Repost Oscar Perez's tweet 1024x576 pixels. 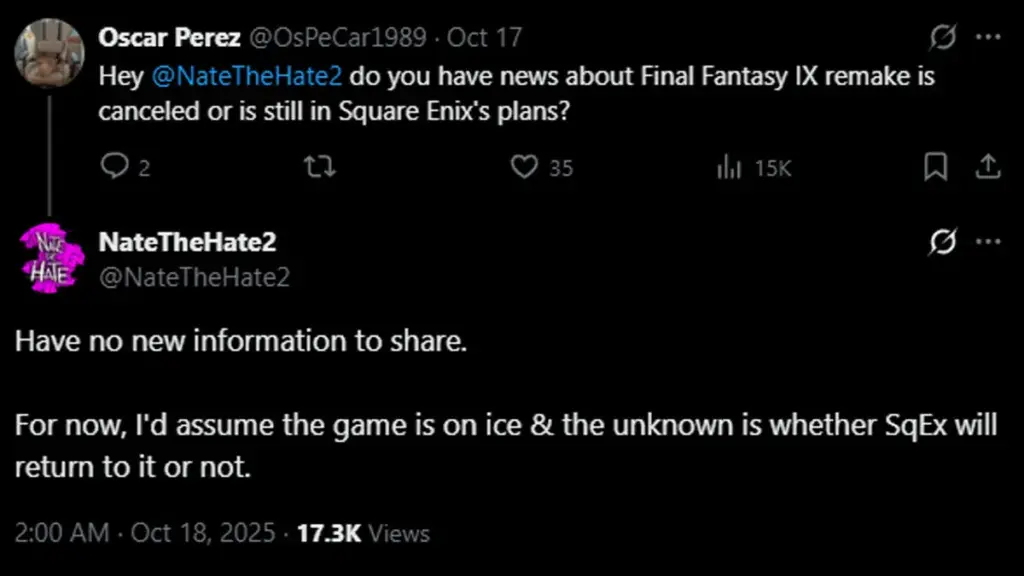click(319, 168)
